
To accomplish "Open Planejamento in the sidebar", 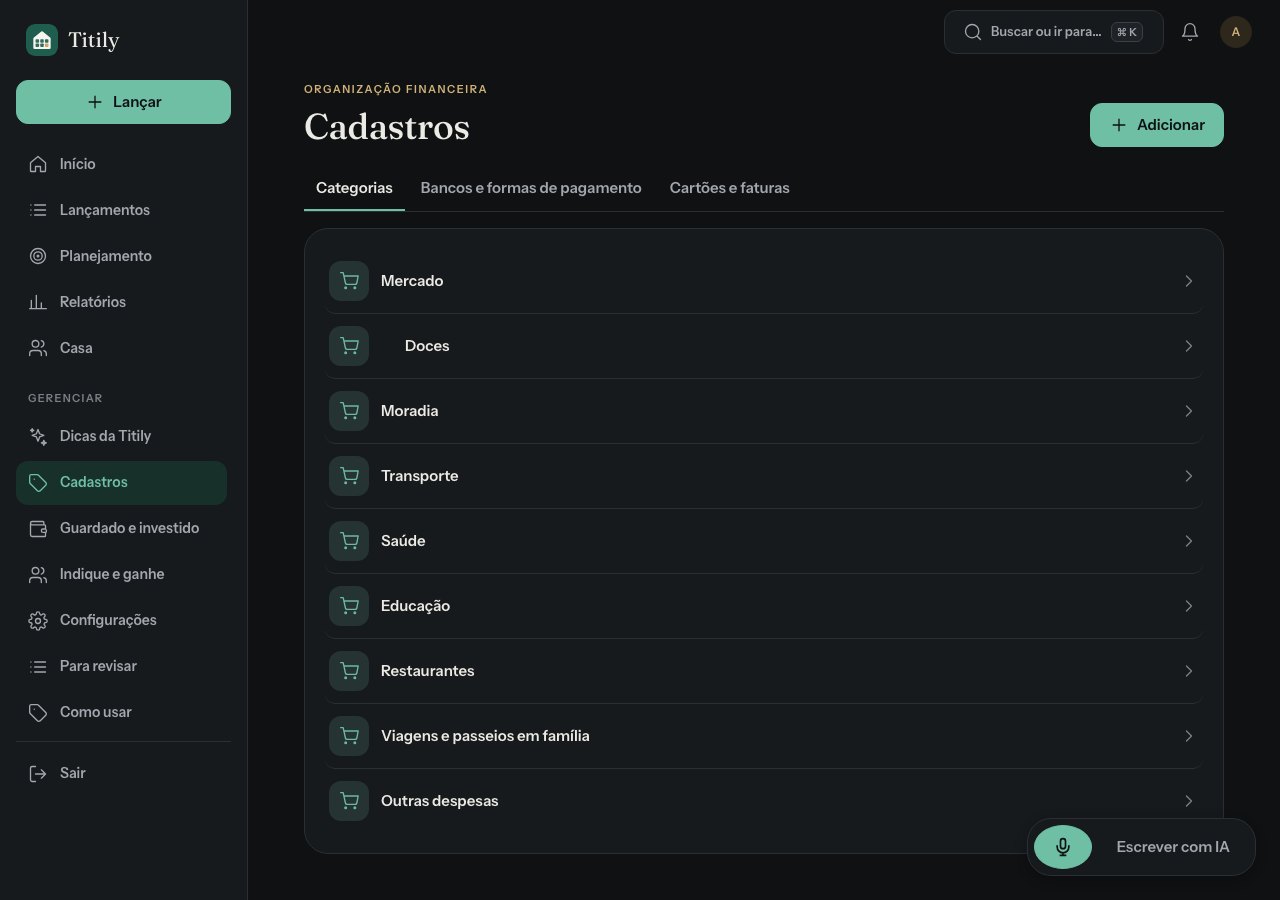I will [121, 256].
